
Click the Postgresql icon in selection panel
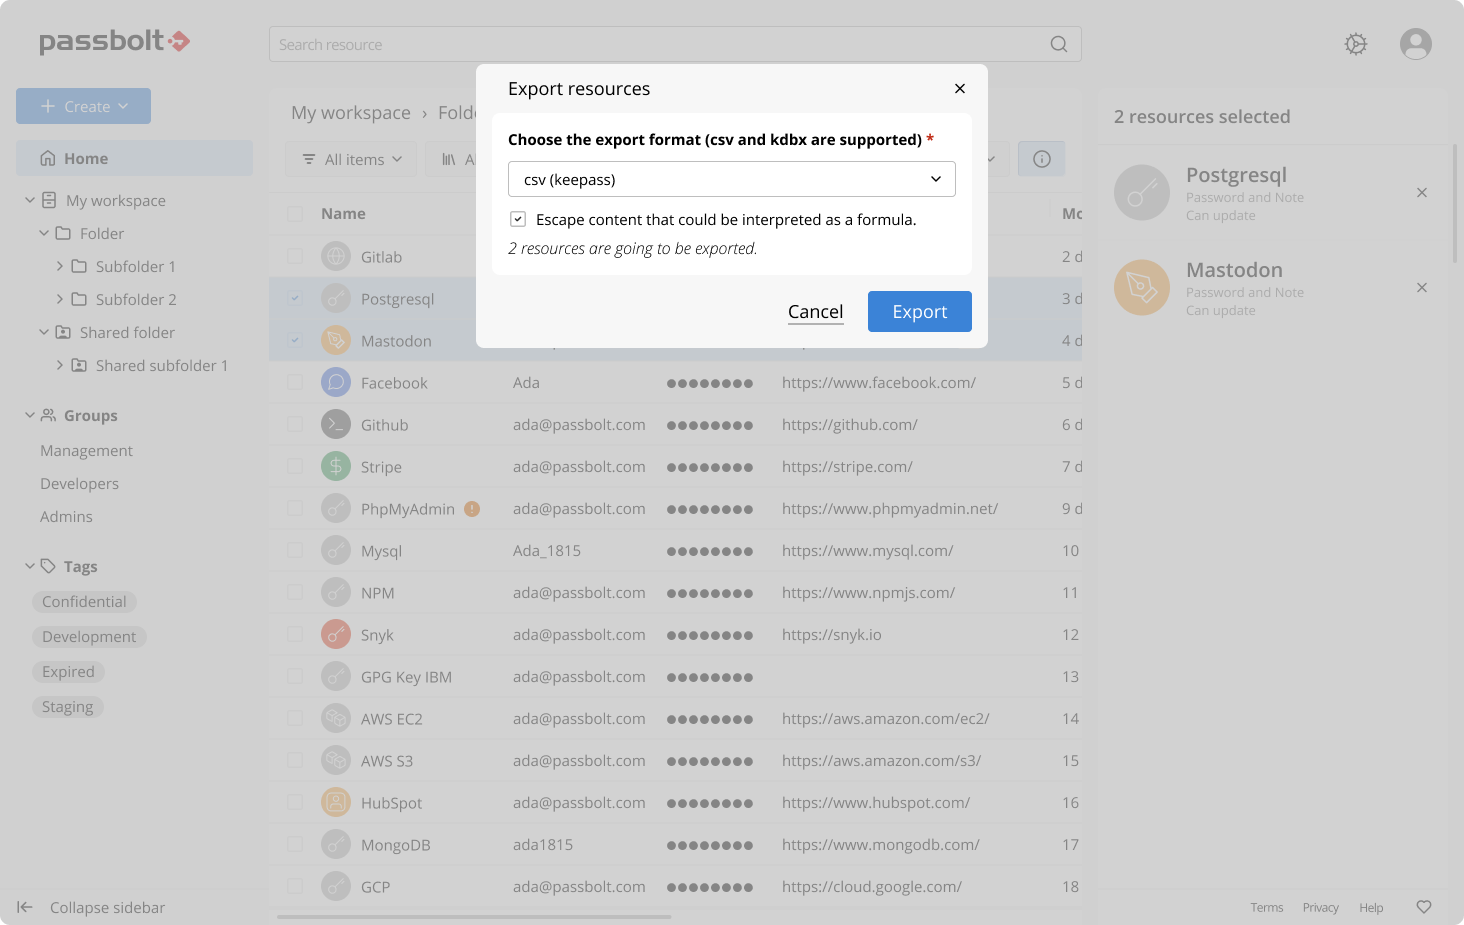(x=1142, y=193)
